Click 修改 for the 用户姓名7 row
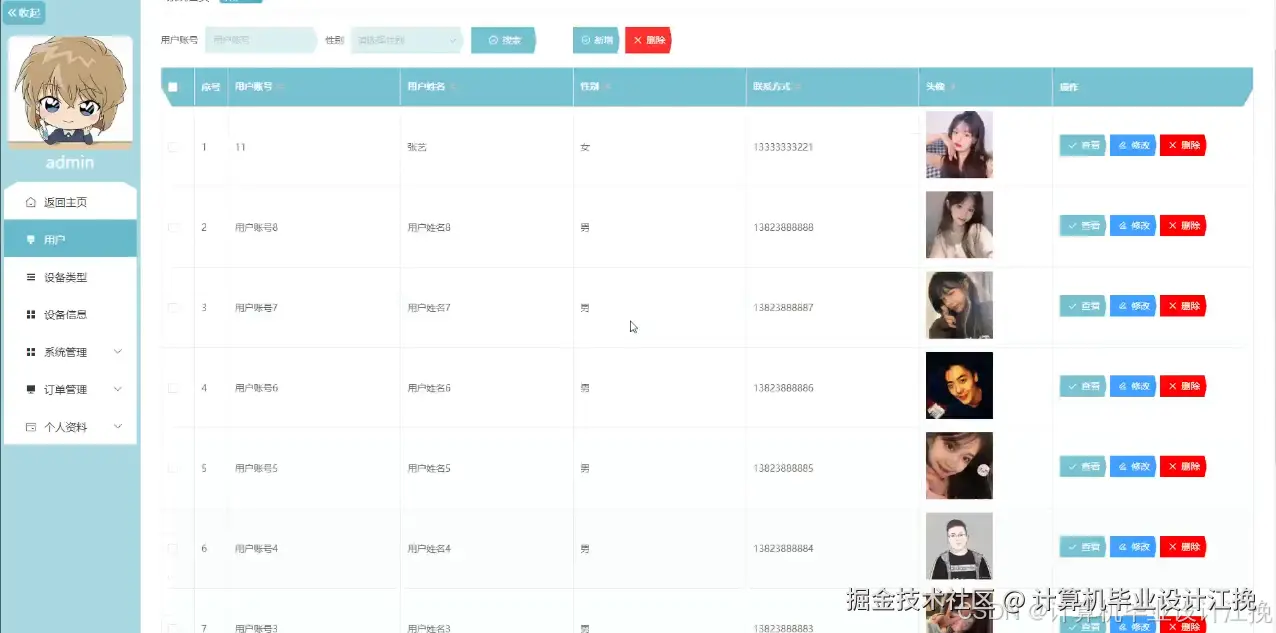Screen dimensions: 1276x633 click(1133, 305)
